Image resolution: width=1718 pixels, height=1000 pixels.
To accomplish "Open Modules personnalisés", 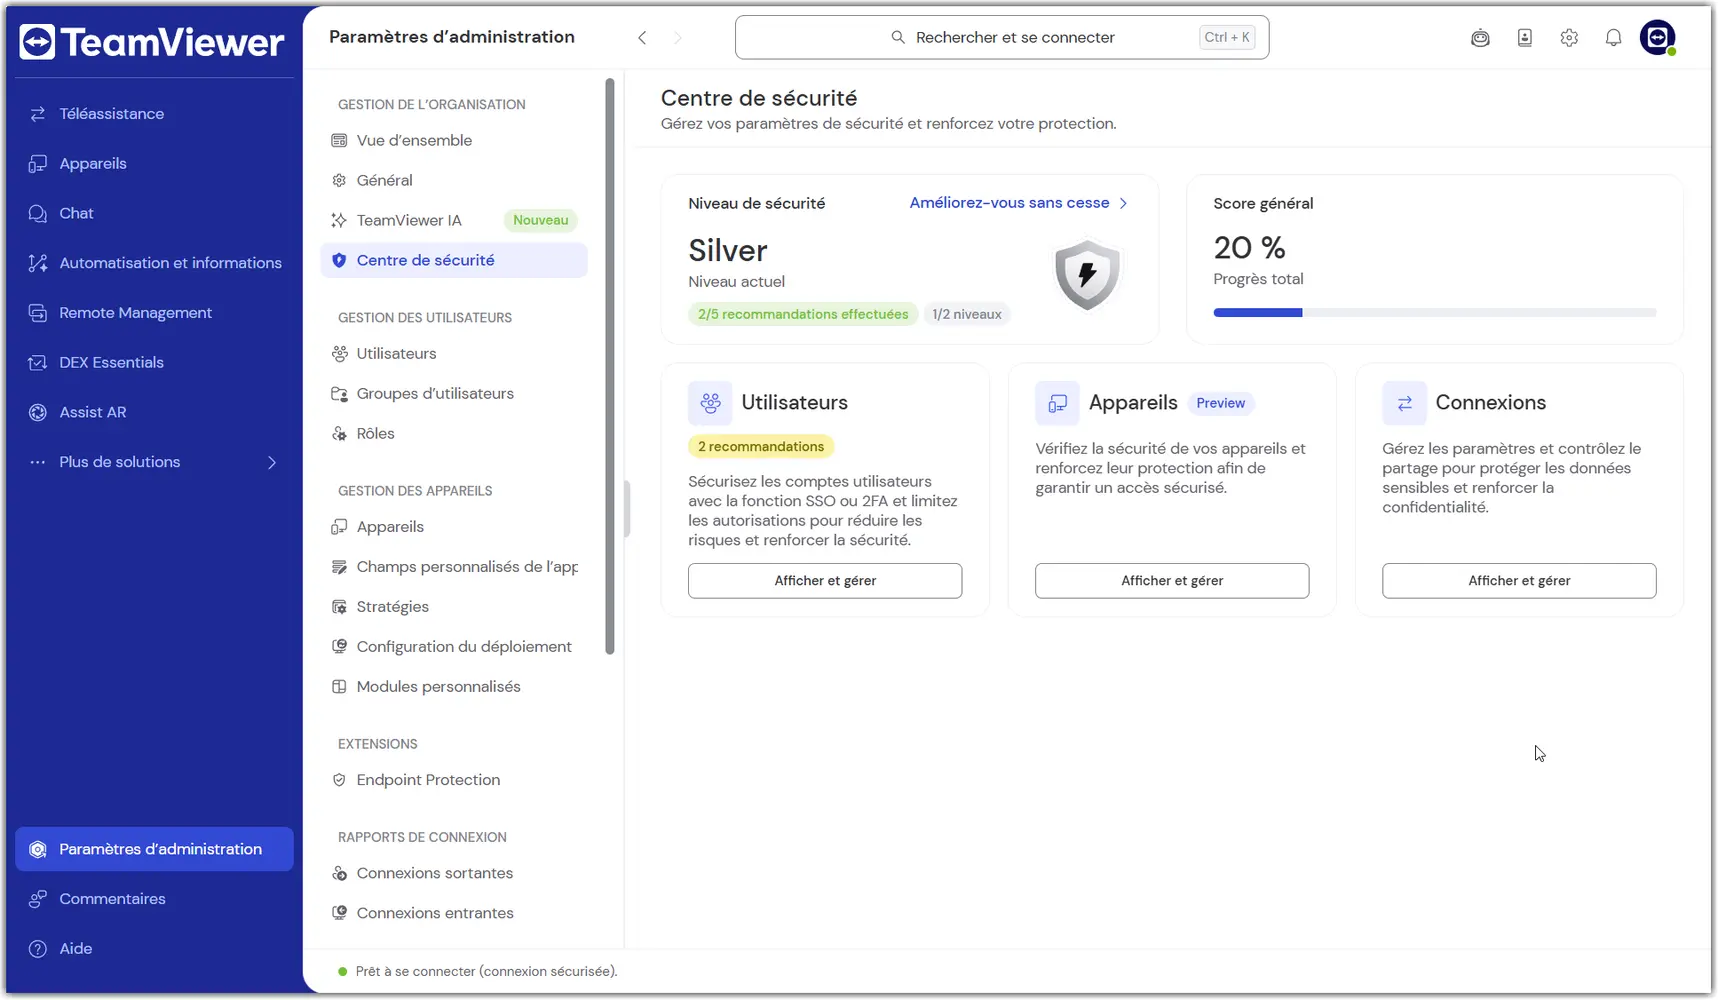I will pyautogui.click(x=454, y=687).
